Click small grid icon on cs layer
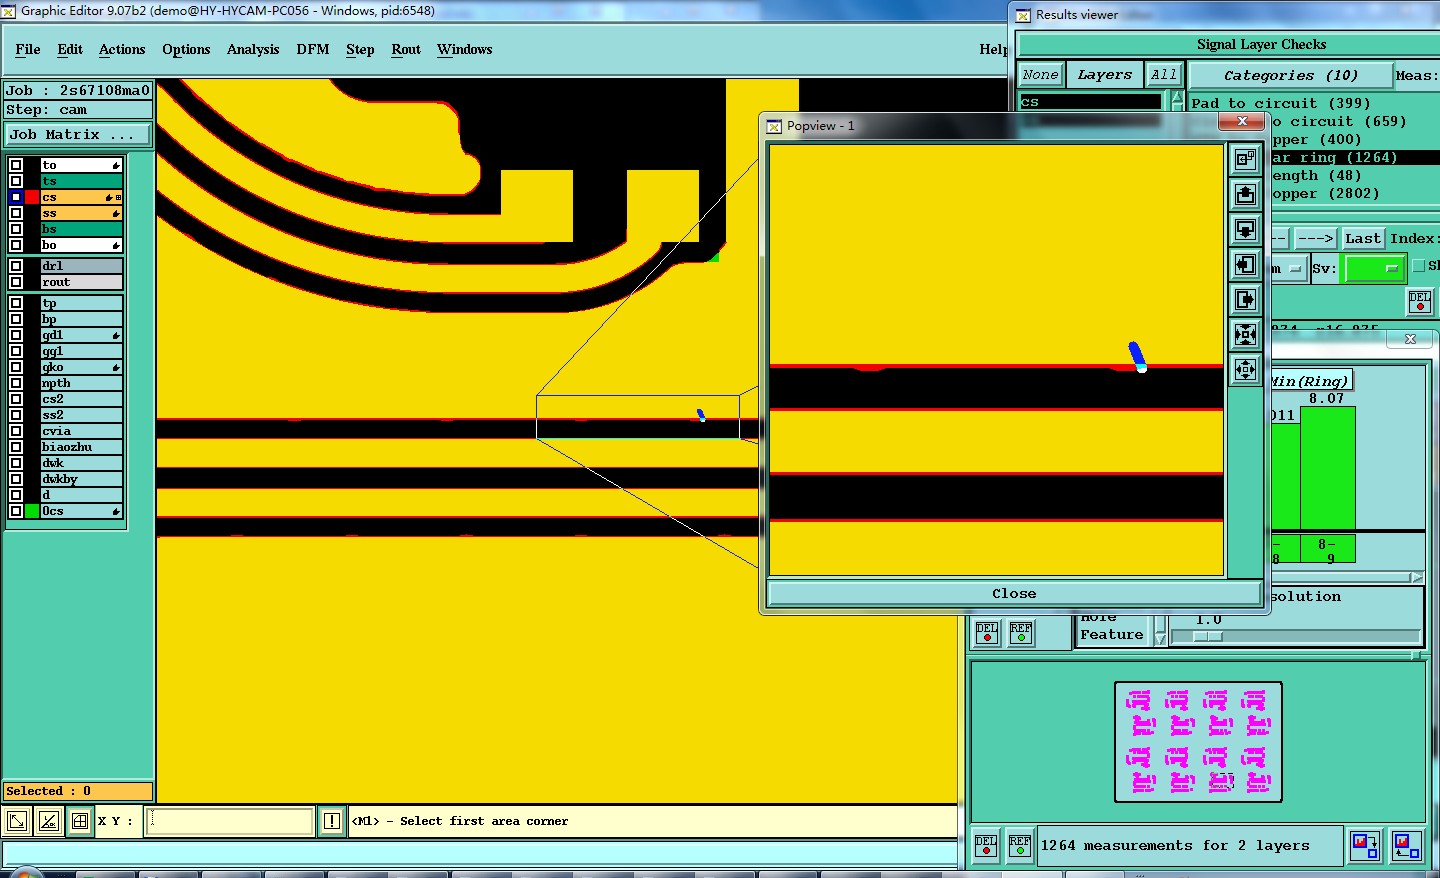The image size is (1440, 878). (118, 197)
